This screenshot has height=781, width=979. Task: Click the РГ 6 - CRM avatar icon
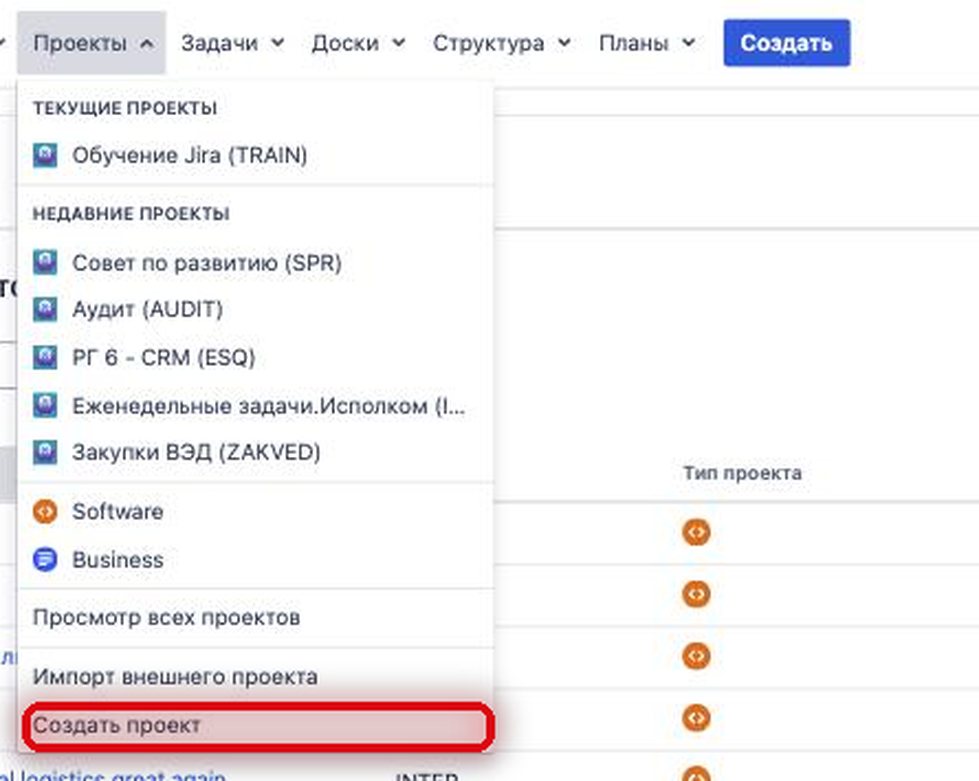45,357
